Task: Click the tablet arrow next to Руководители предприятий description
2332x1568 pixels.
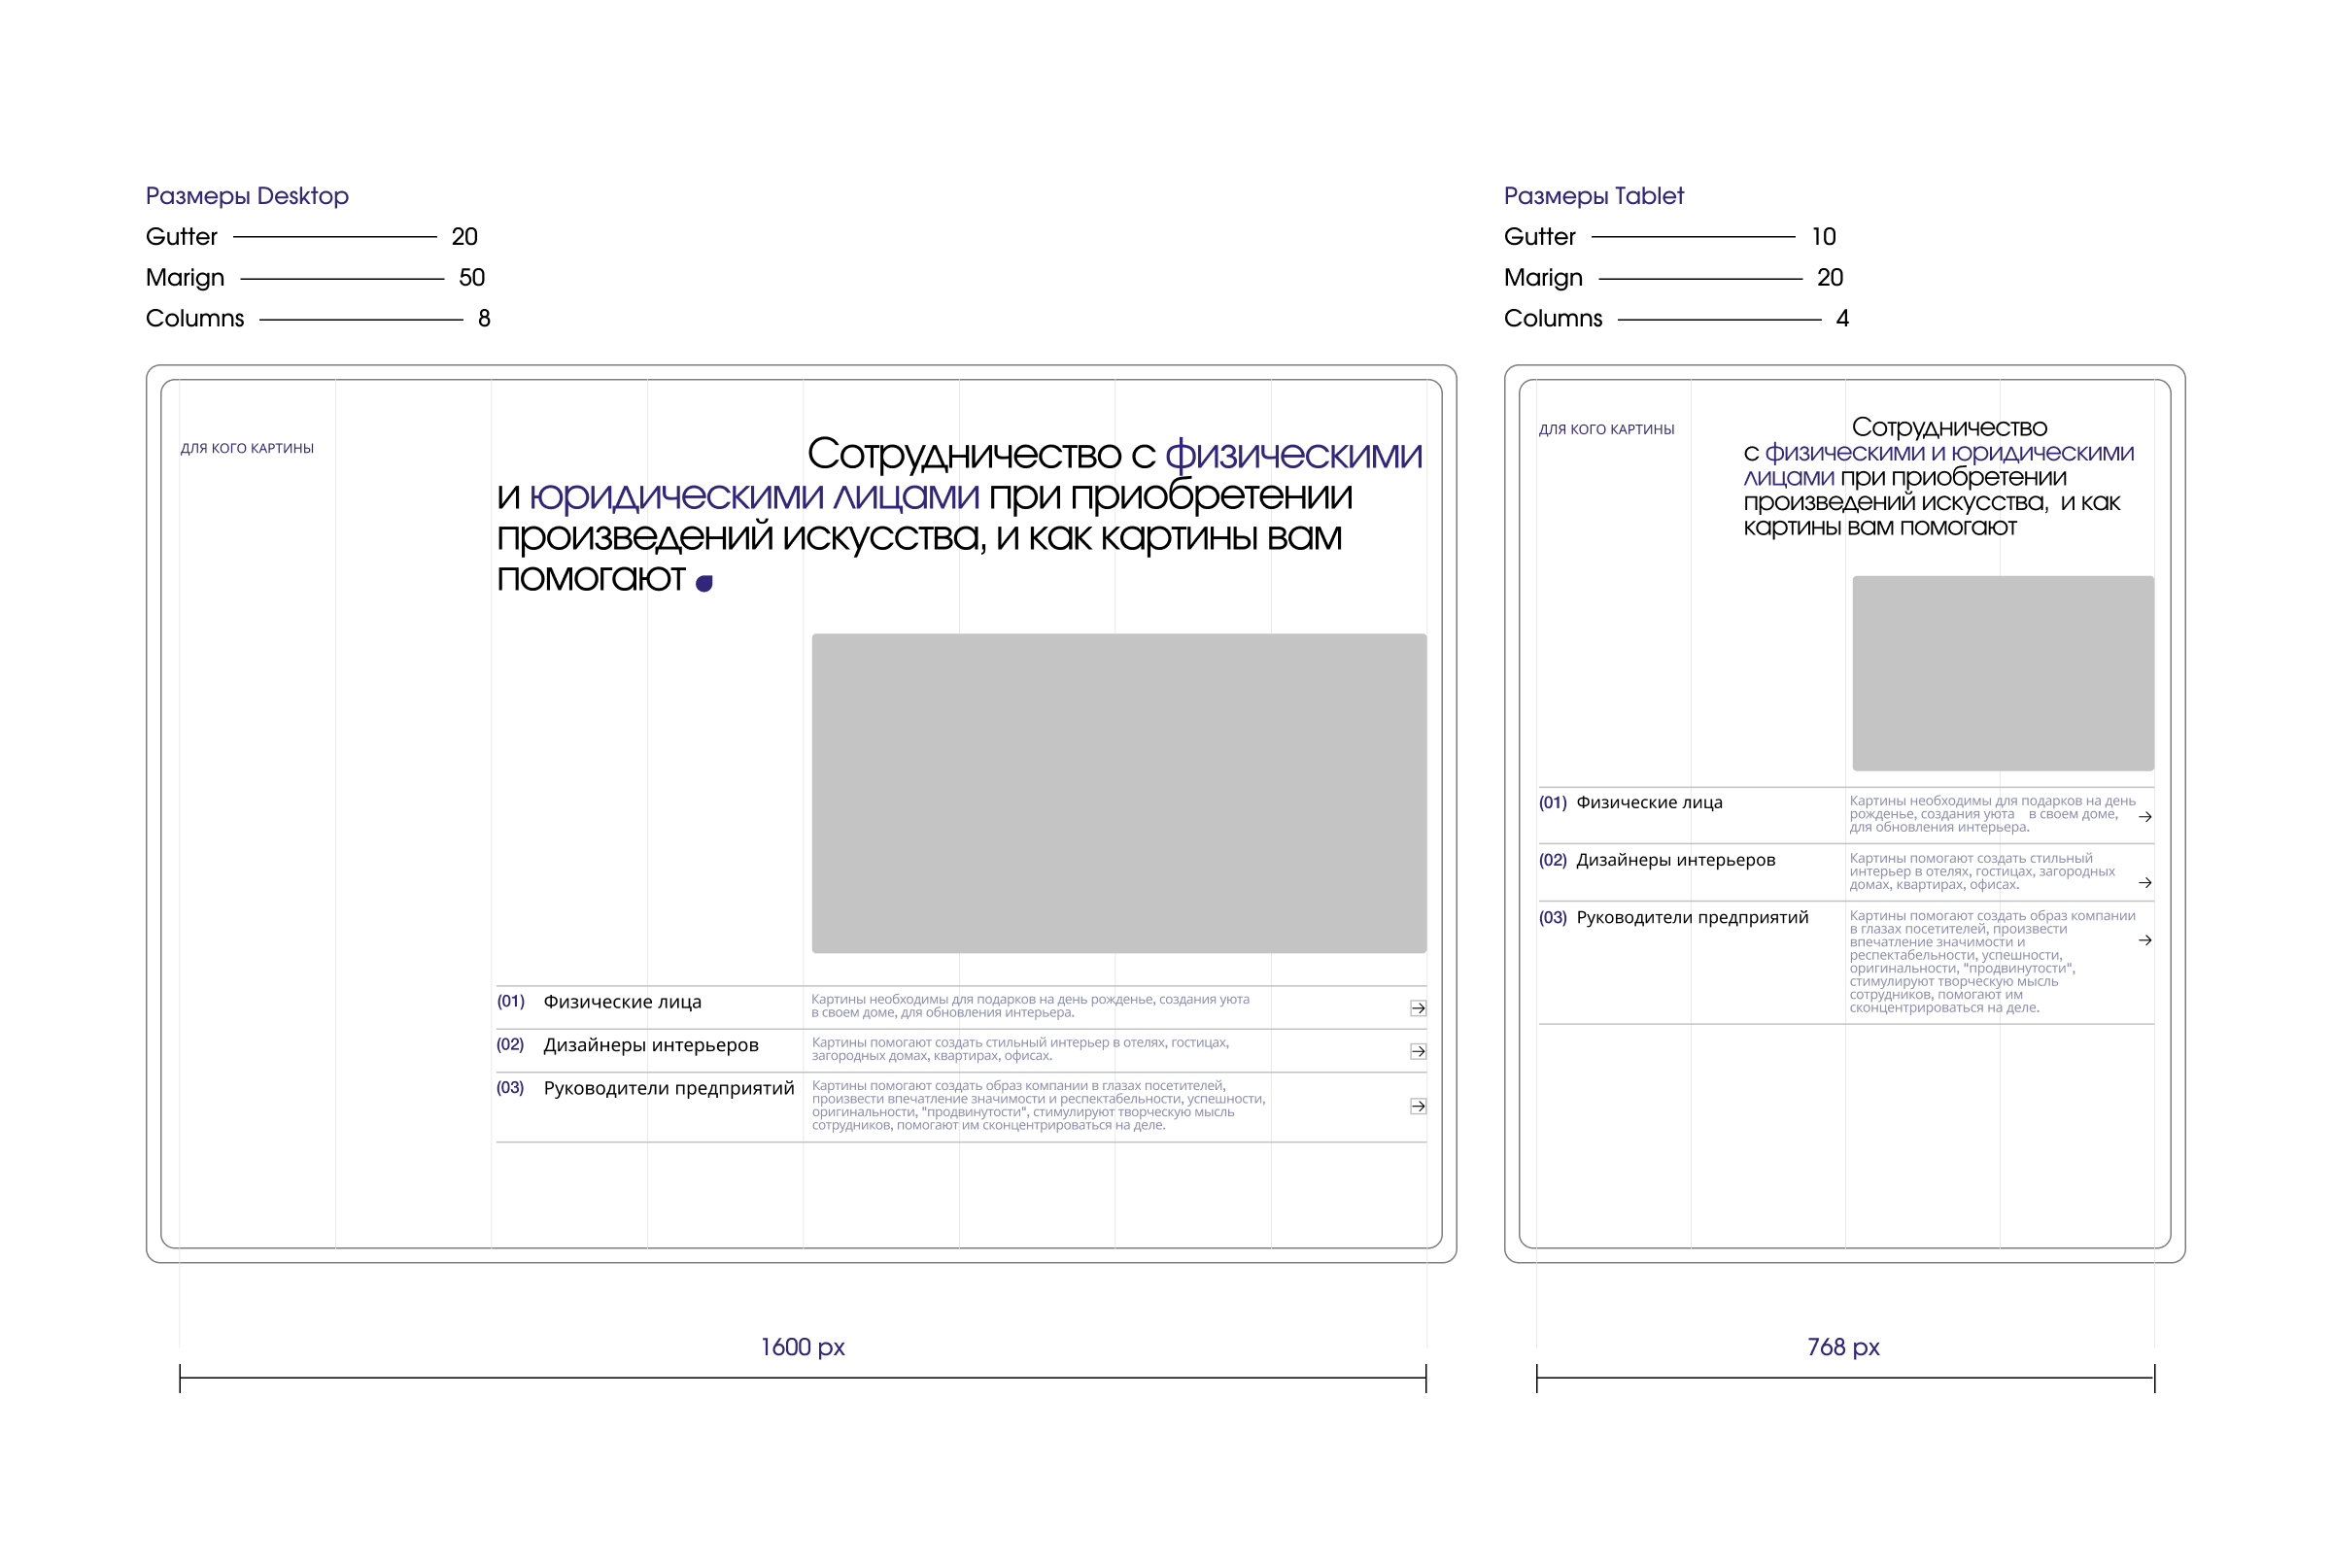Action: 2145,940
